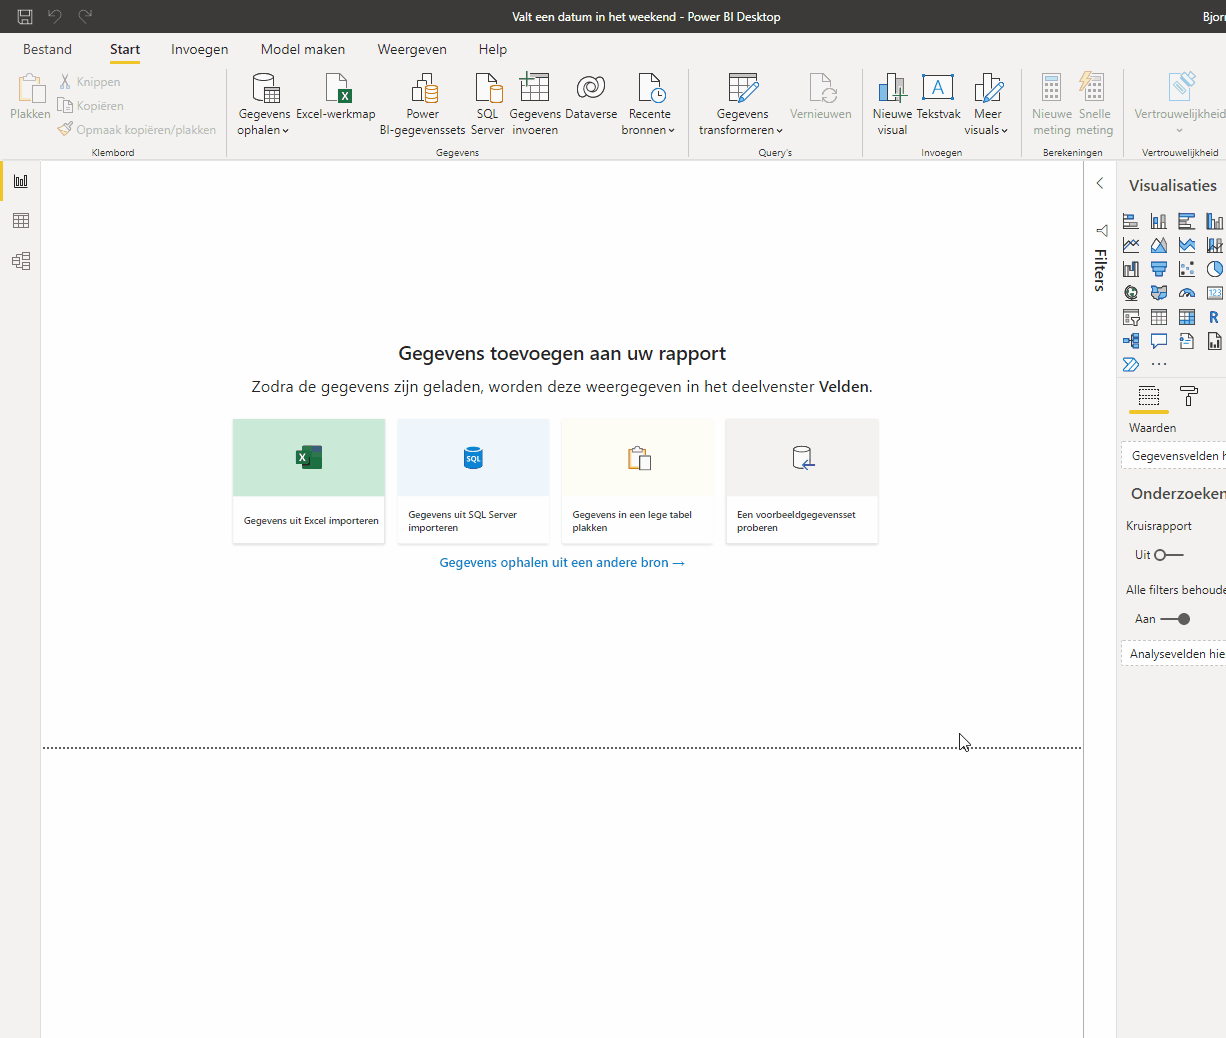Click the Analysevelden drop well
Image resolution: width=1226 pixels, height=1038 pixels.
coord(1174,654)
